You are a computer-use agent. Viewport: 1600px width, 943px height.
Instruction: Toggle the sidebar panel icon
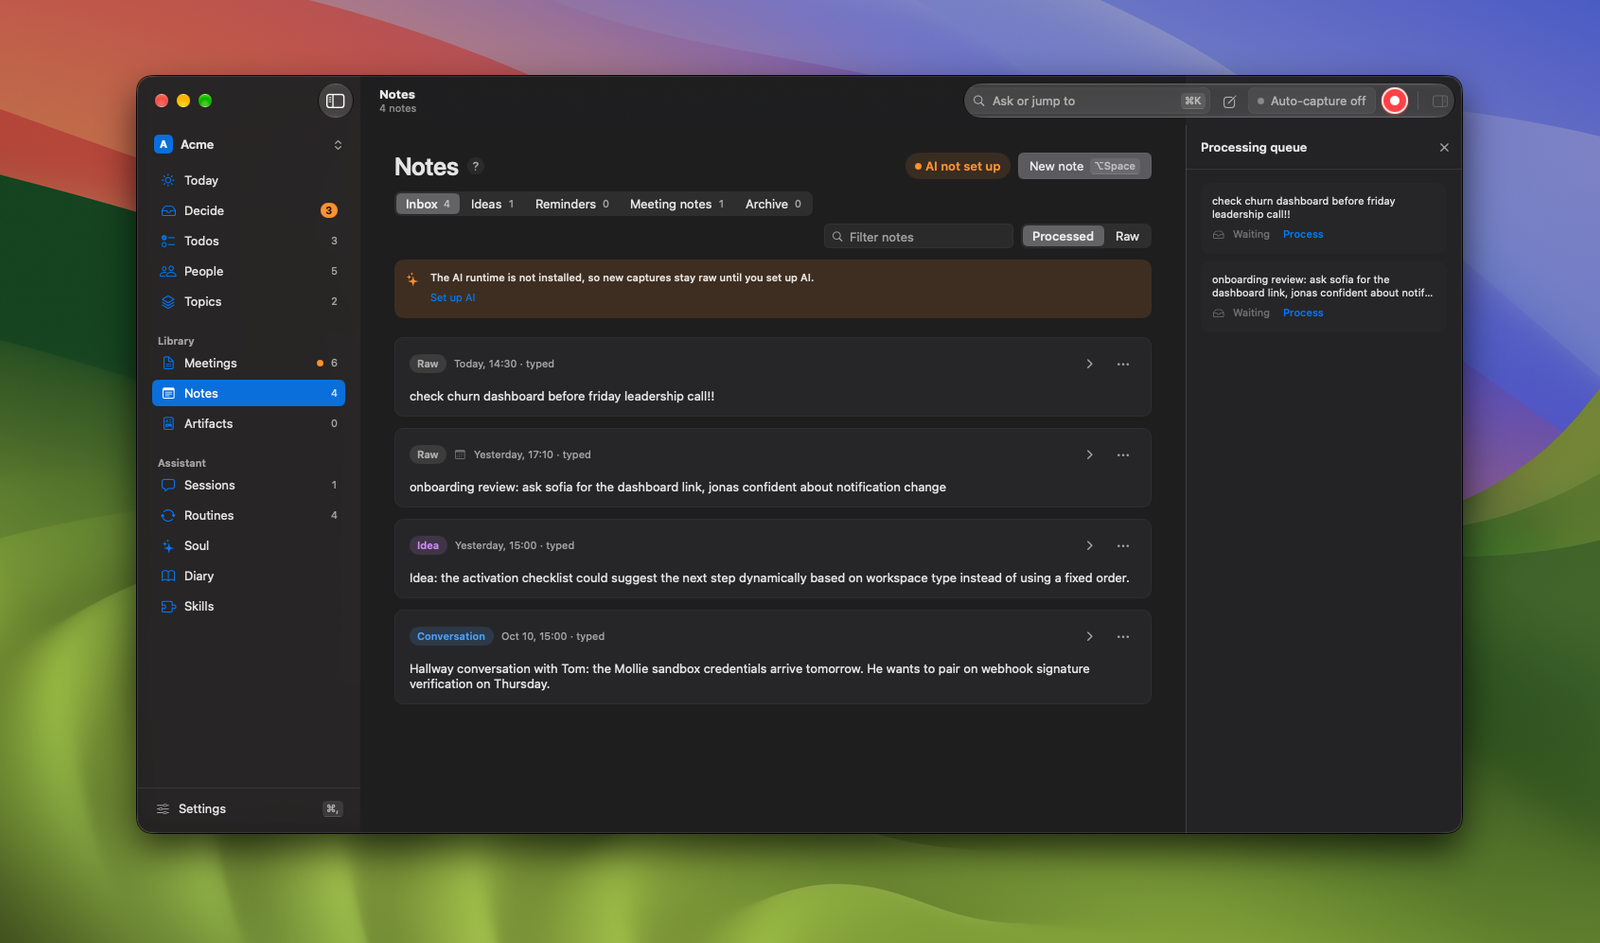coord(335,101)
